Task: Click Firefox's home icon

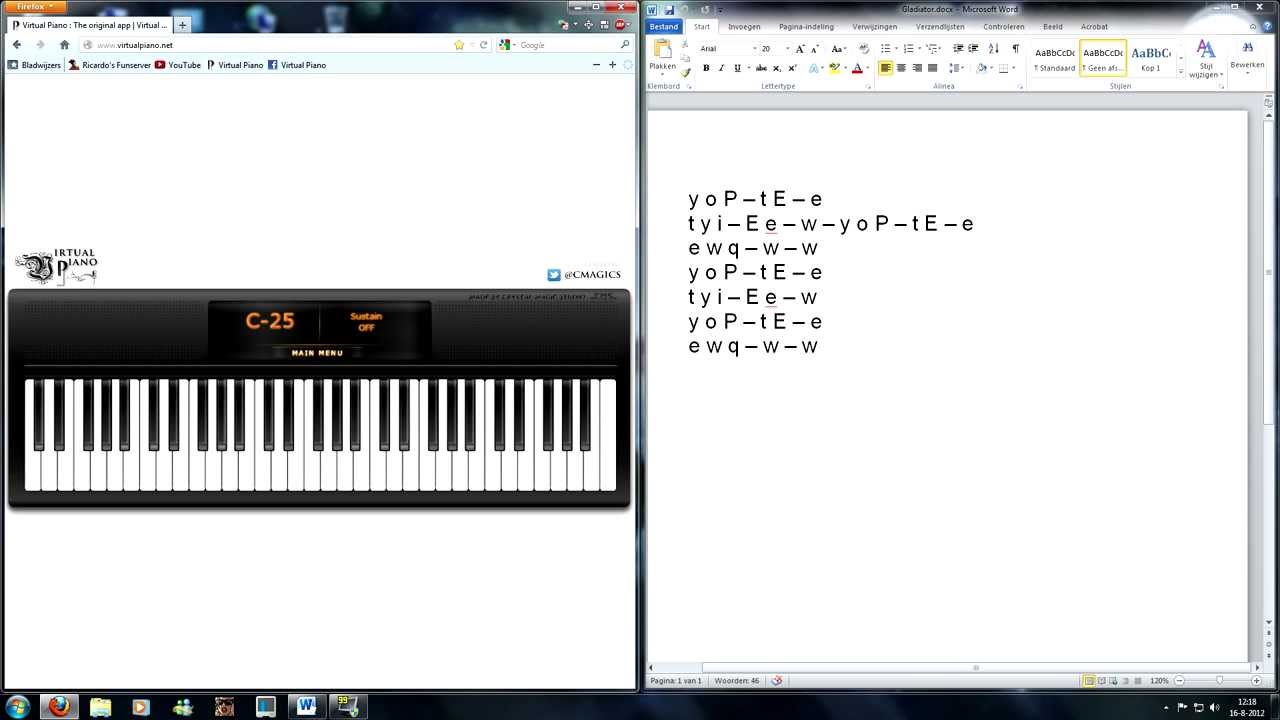Action: pyautogui.click(x=64, y=45)
